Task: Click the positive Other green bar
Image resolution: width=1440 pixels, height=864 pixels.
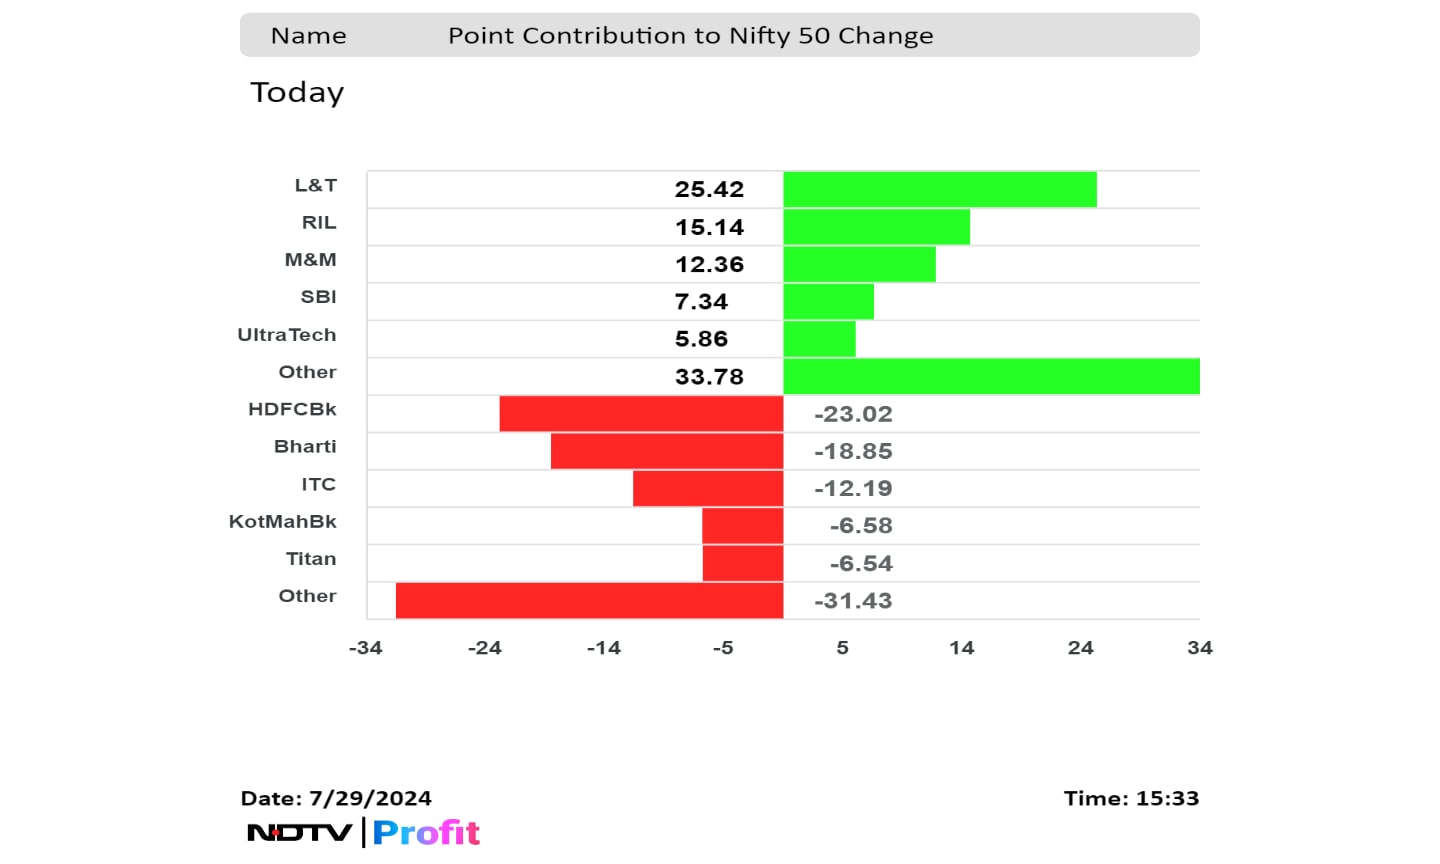Action: (990, 376)
